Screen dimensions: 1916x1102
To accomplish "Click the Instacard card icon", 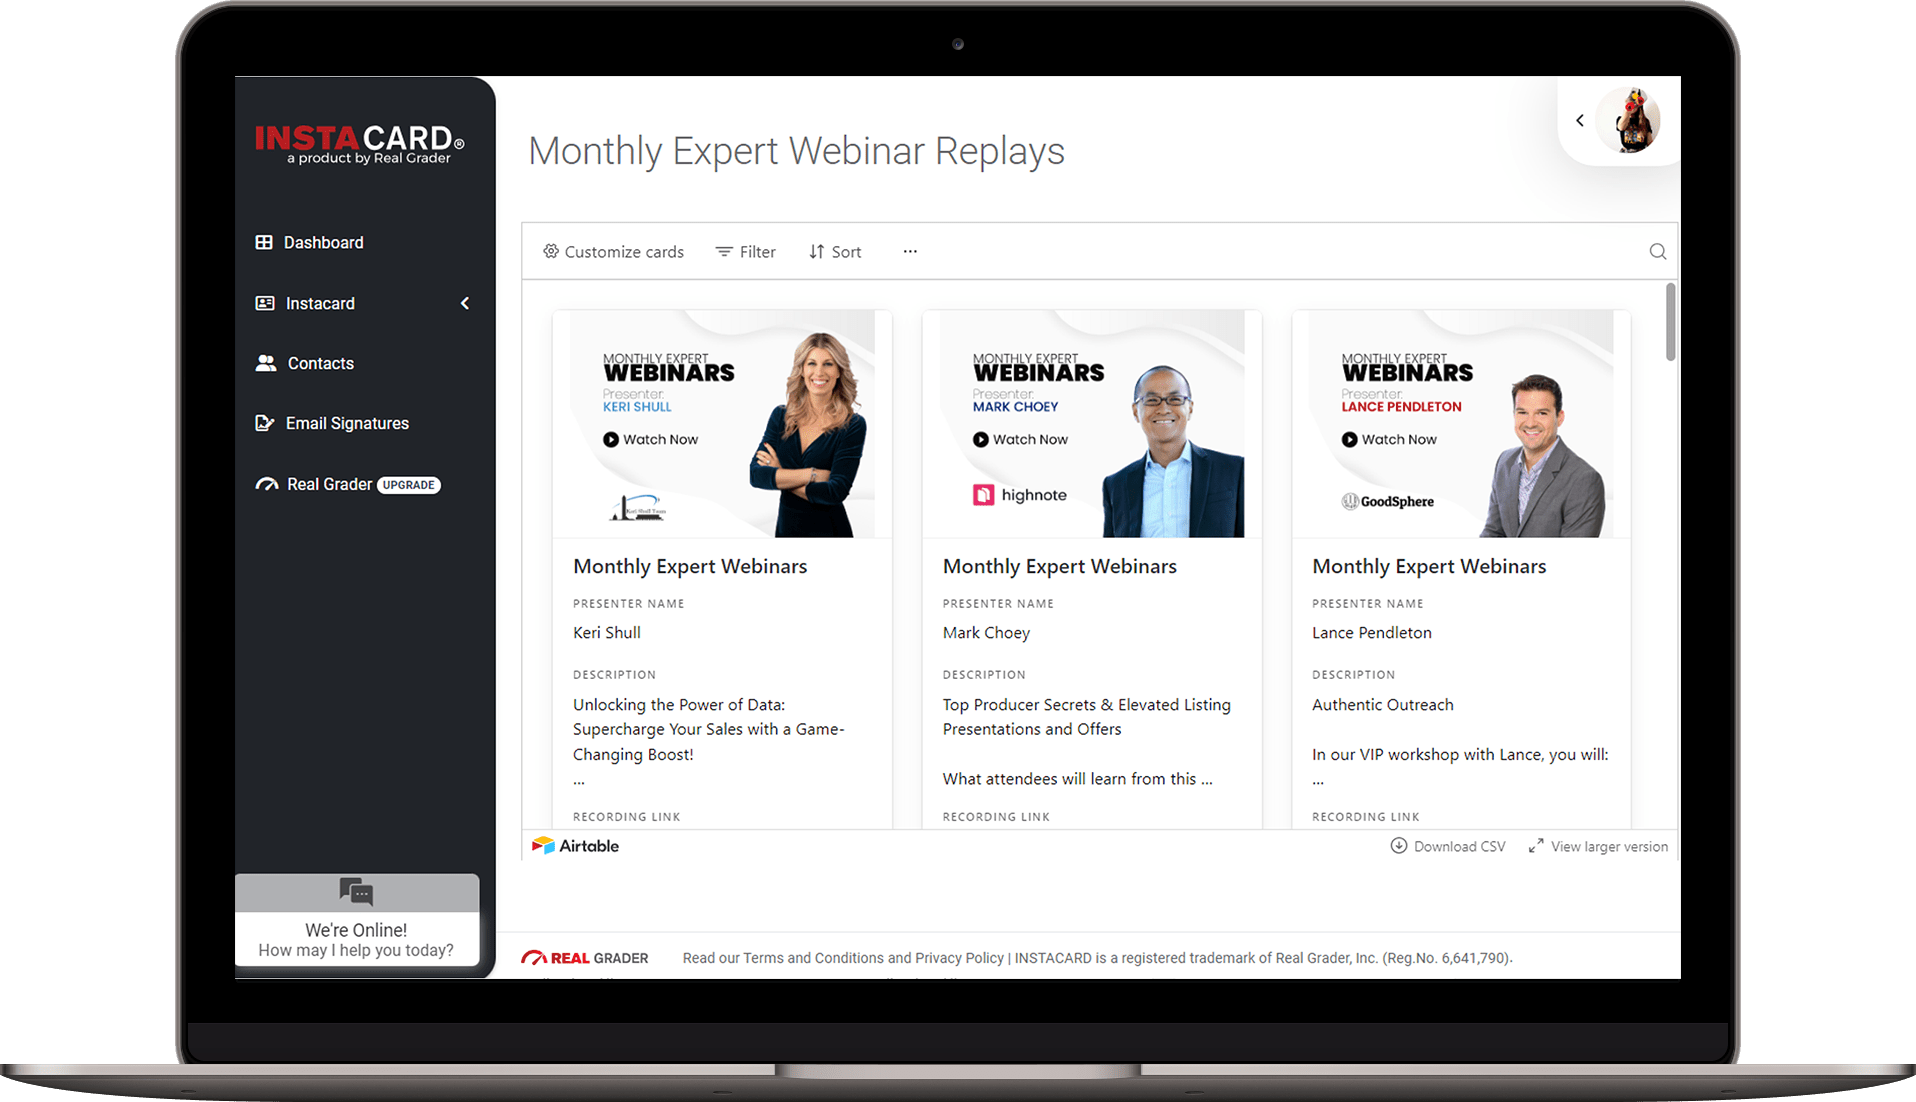I will (x=265, y=303).
